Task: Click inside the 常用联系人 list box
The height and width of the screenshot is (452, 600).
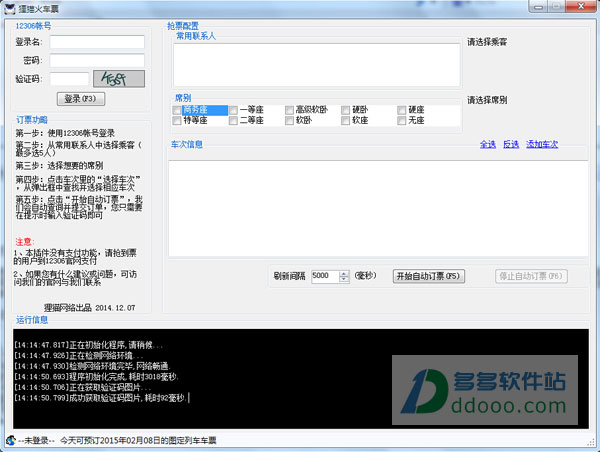Action: point(317,65)
